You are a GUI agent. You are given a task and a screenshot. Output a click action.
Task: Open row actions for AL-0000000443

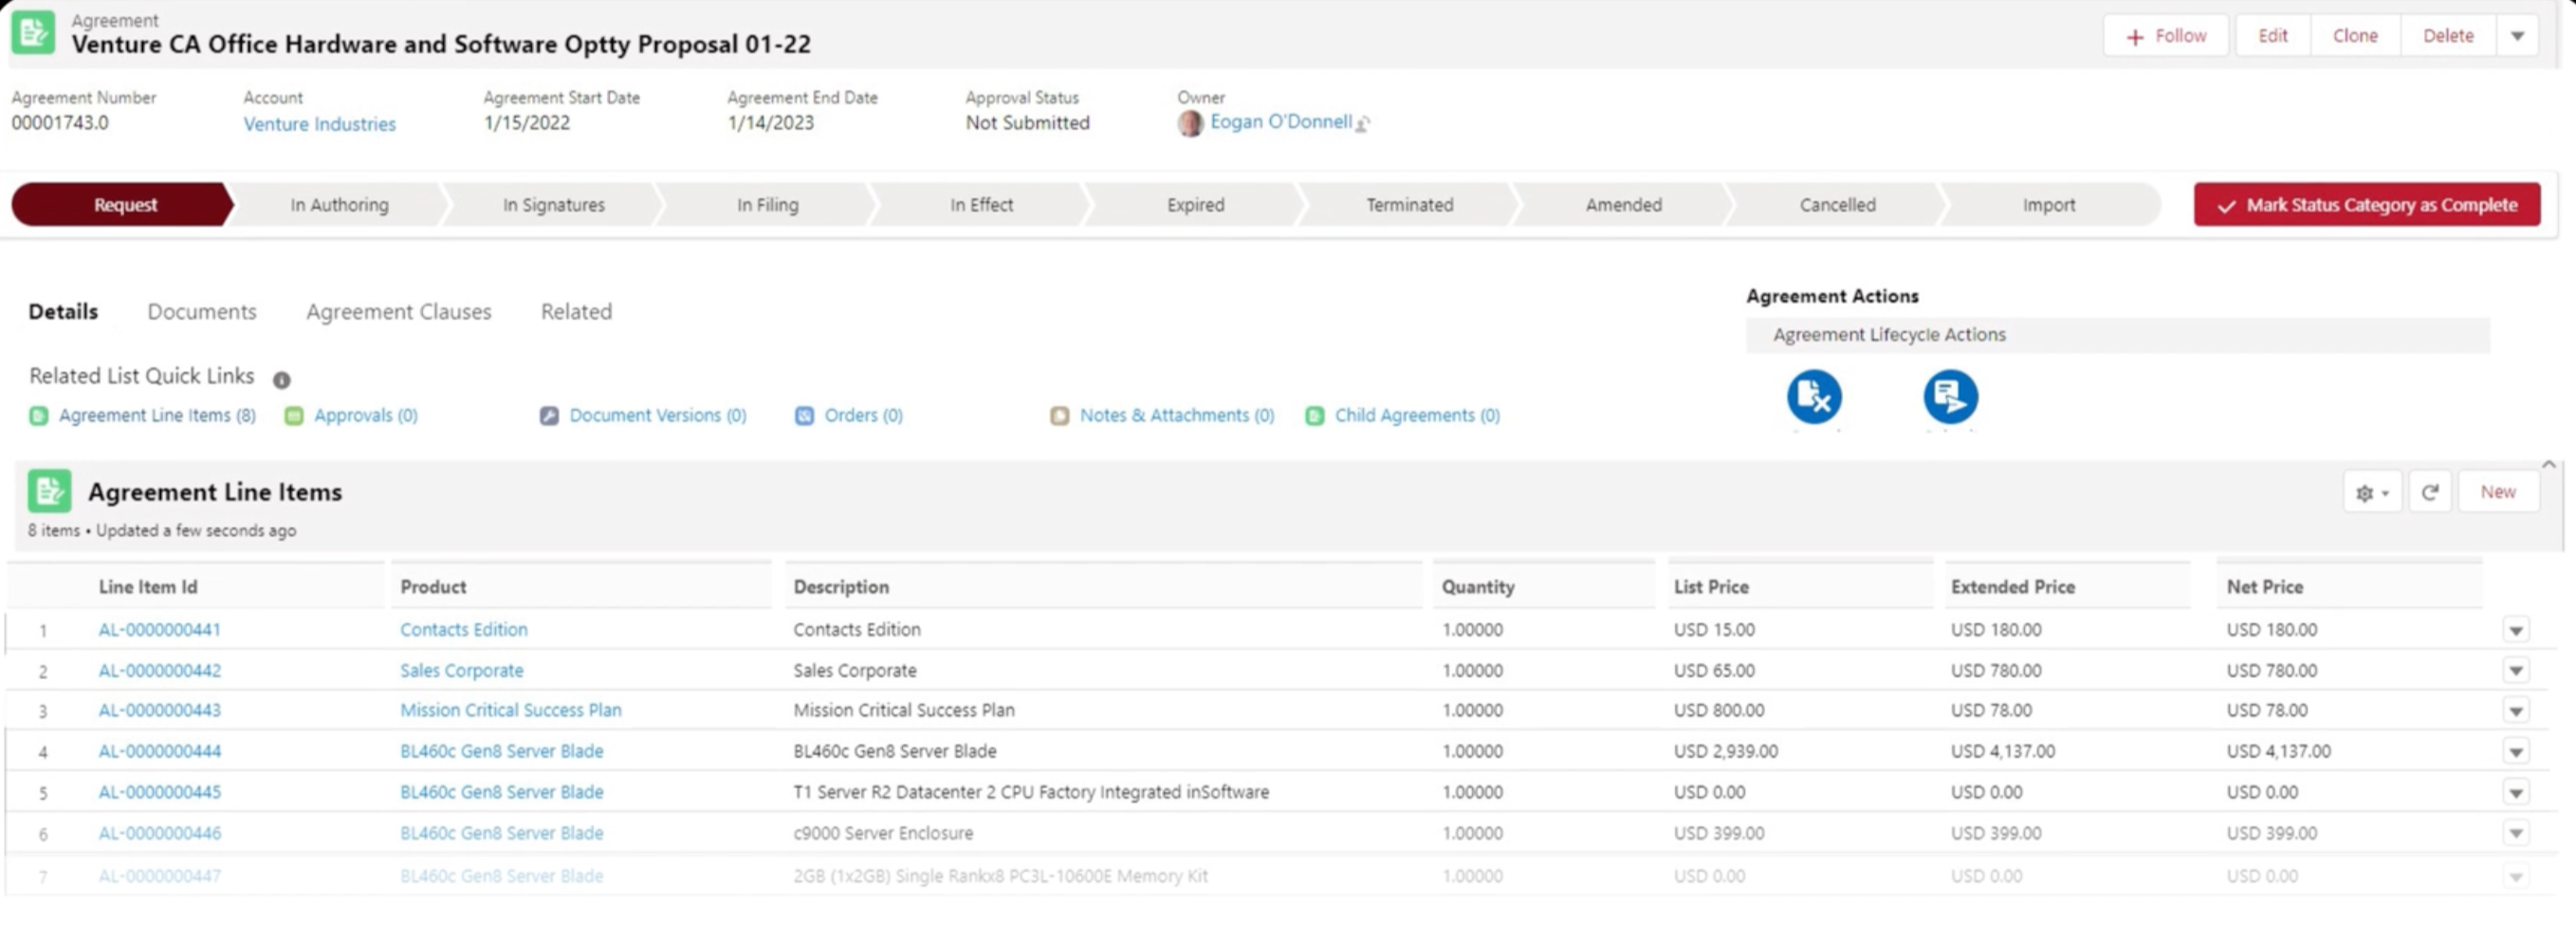pyautogui.click(x=2516, y=711)
